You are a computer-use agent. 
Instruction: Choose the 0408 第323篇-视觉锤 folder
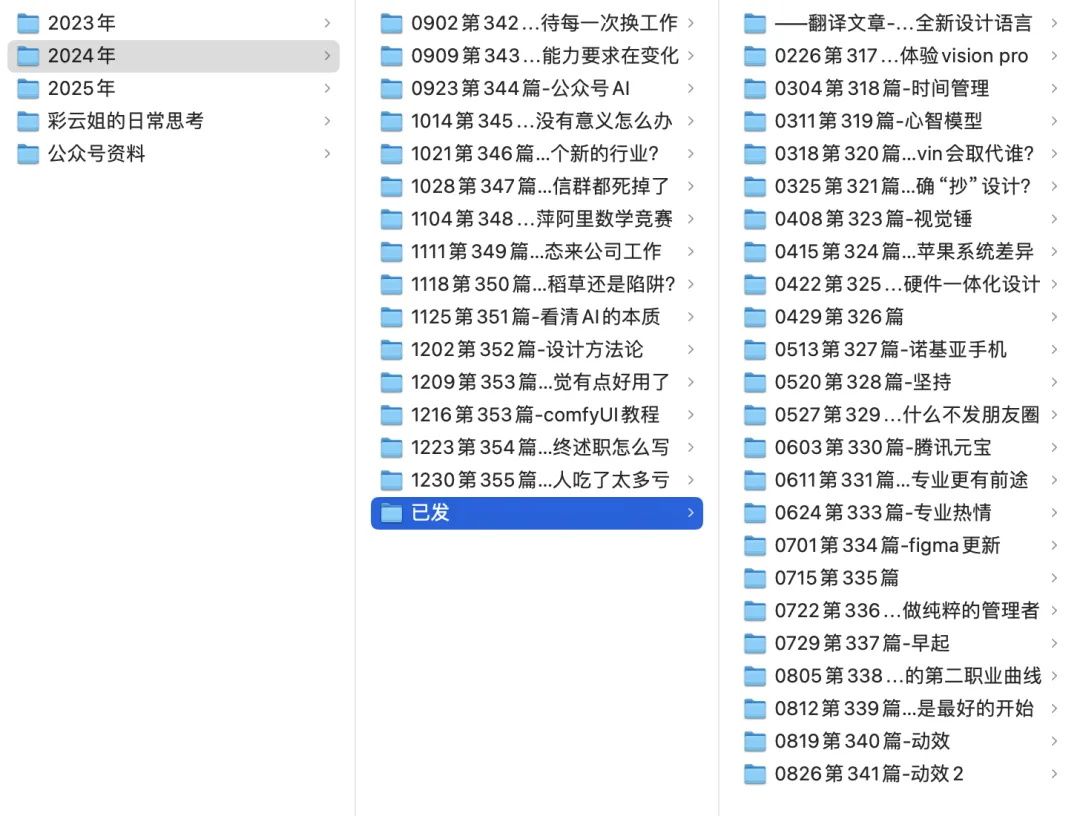tap(873, 219)
